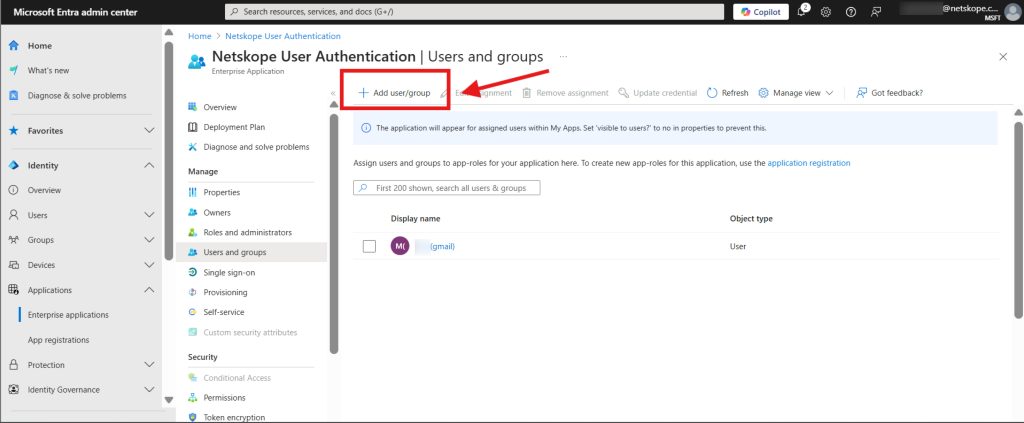Click the help question mark icon
Viewport: 1024px width, 423px height.
pos(850,12)
